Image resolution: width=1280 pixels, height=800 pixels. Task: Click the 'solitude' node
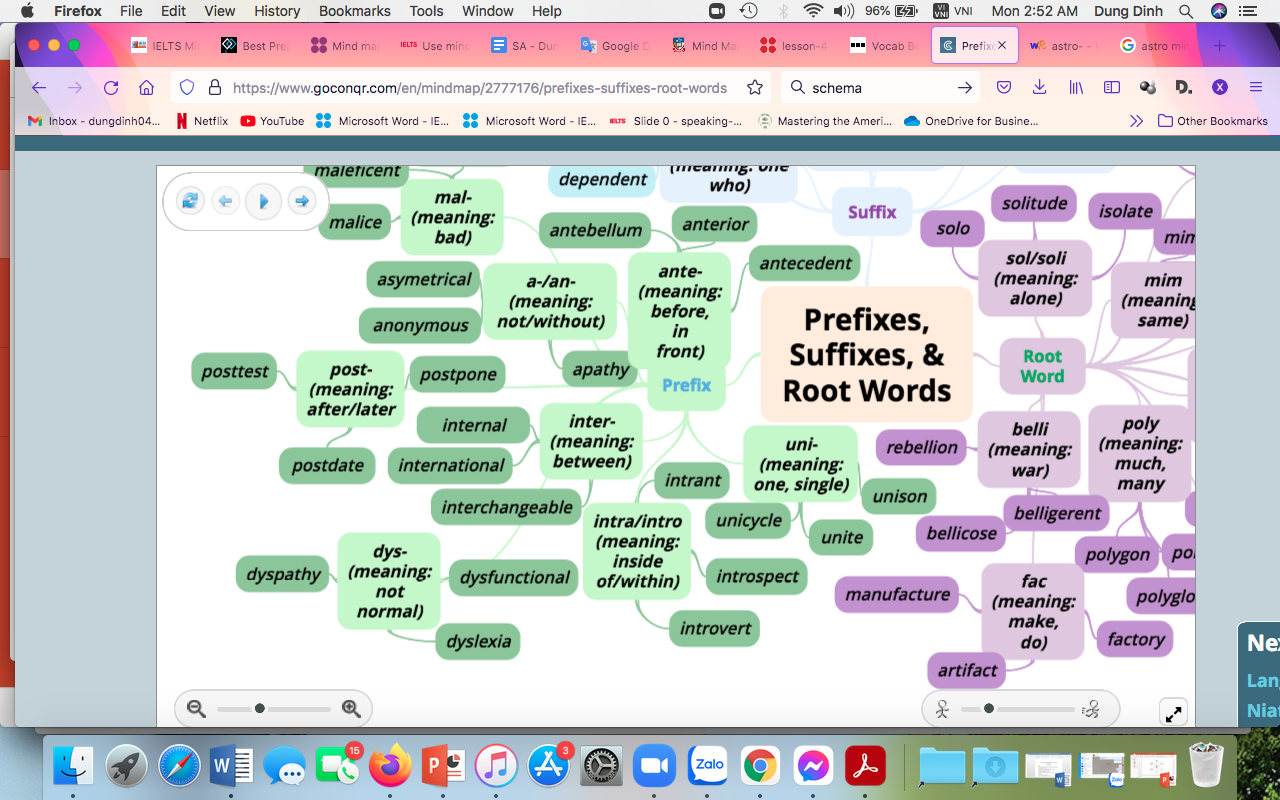(1034, 203)
